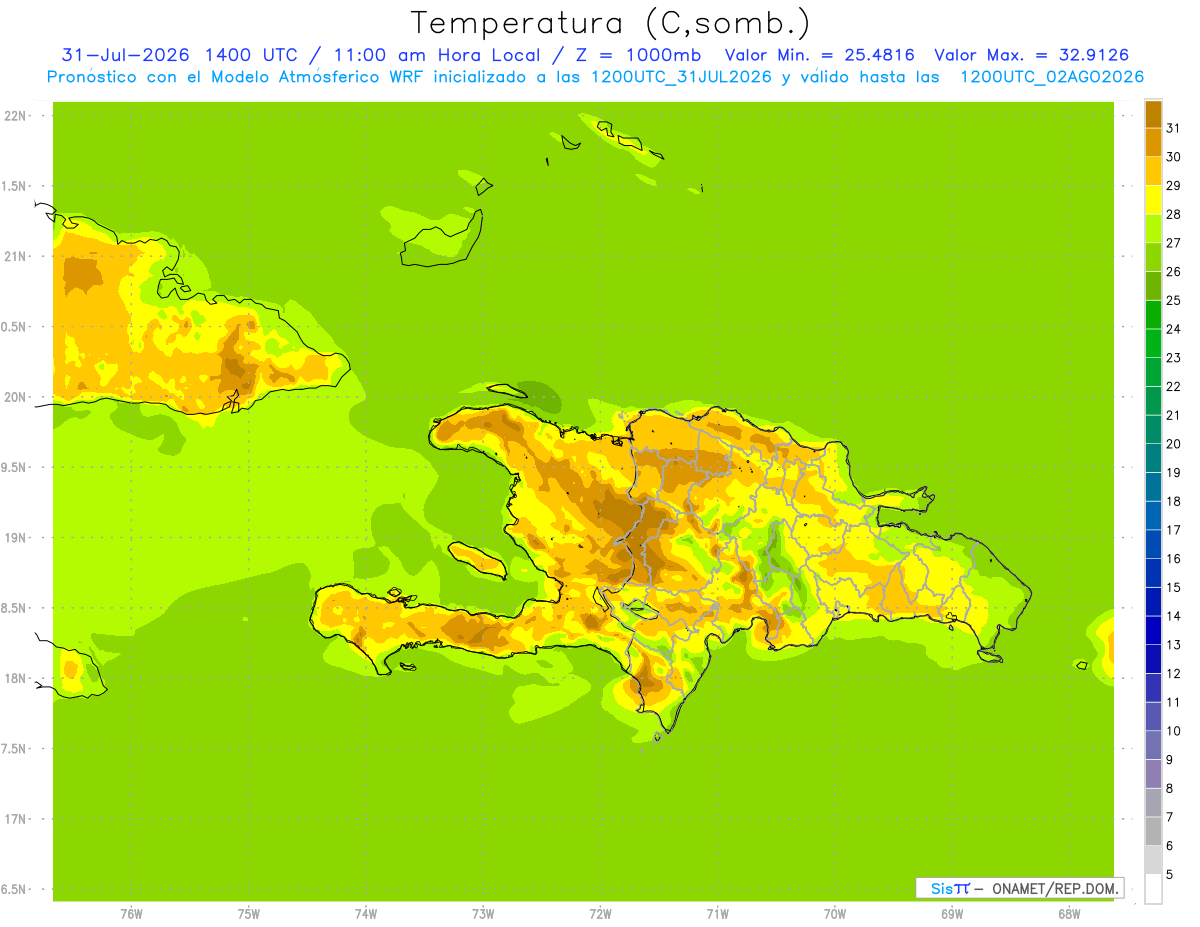Click the blue color bar segment between 15 and 16
The height and width of the screenshot is (927, 1200).
click(1153, 573)
